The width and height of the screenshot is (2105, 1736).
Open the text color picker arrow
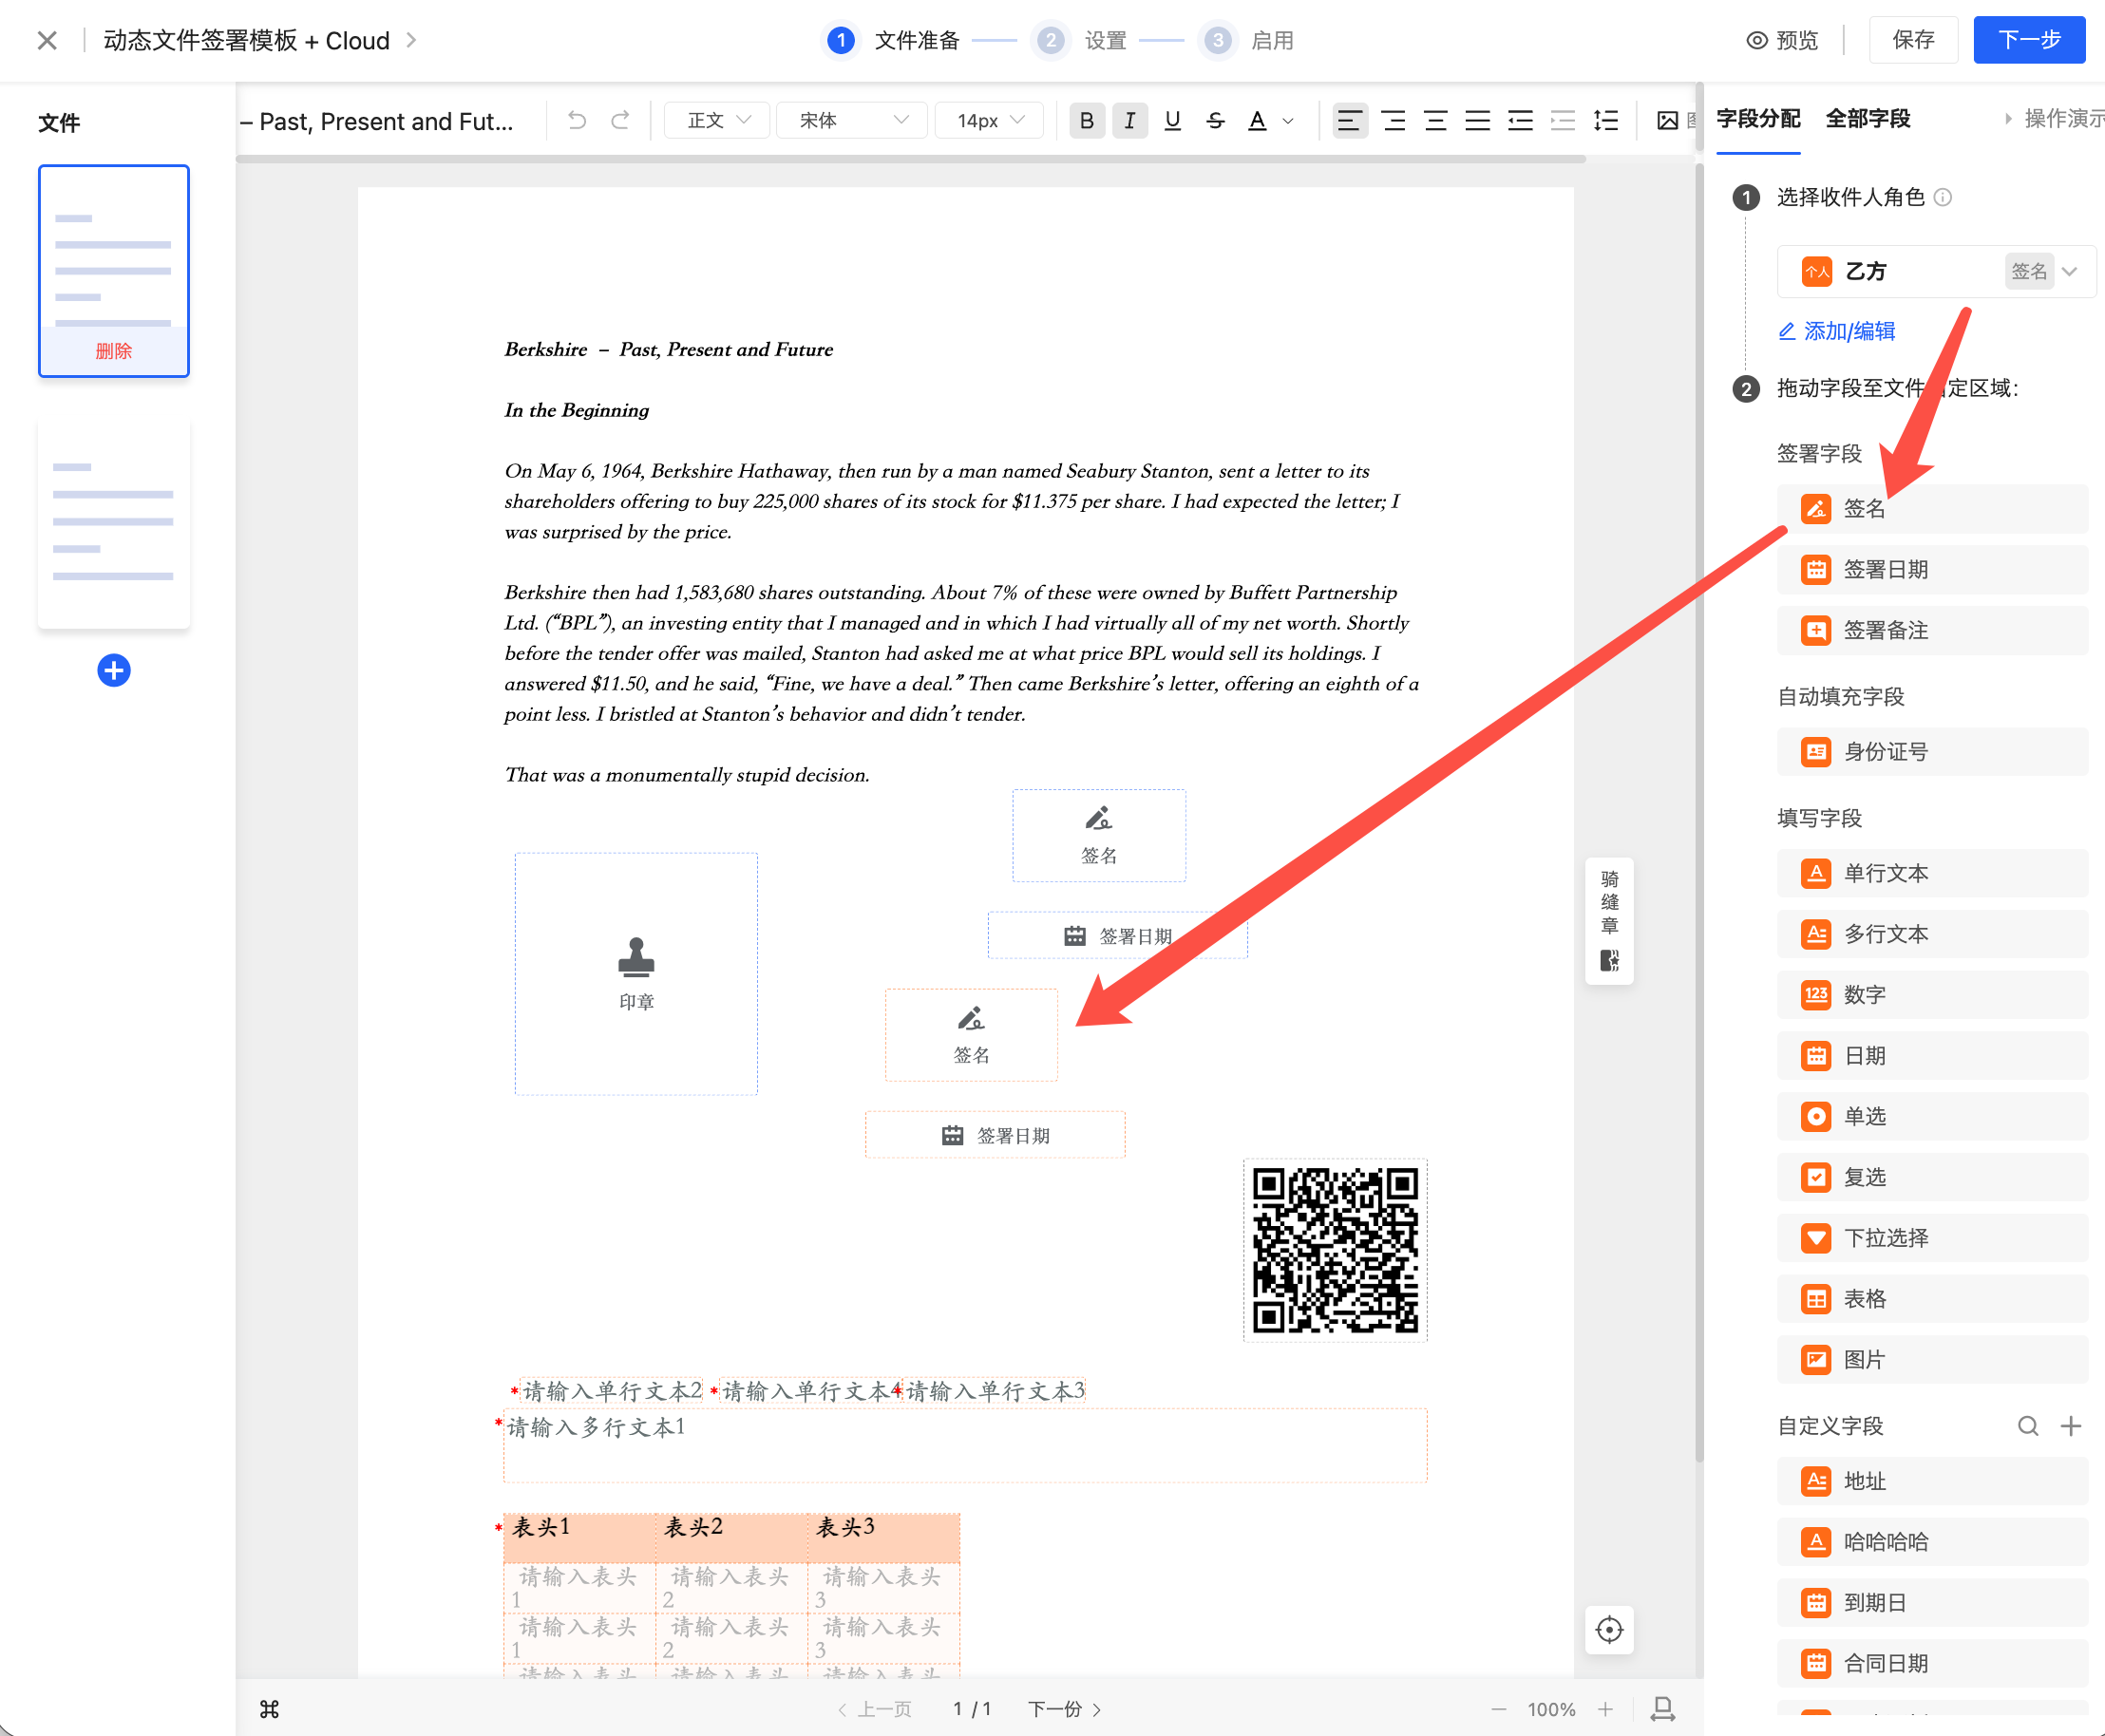click(x=1288, y=121)
